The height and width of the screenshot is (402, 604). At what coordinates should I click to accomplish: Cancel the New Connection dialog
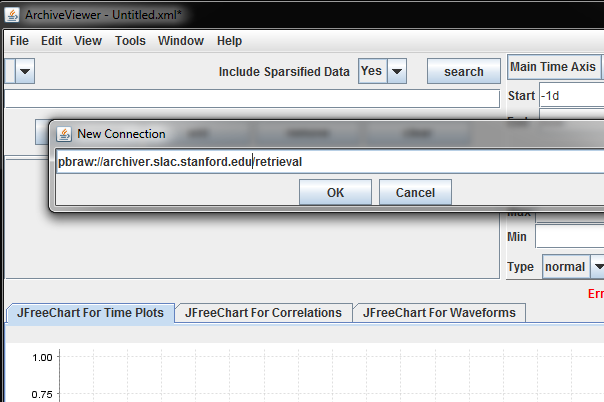(x=415, y=192)
